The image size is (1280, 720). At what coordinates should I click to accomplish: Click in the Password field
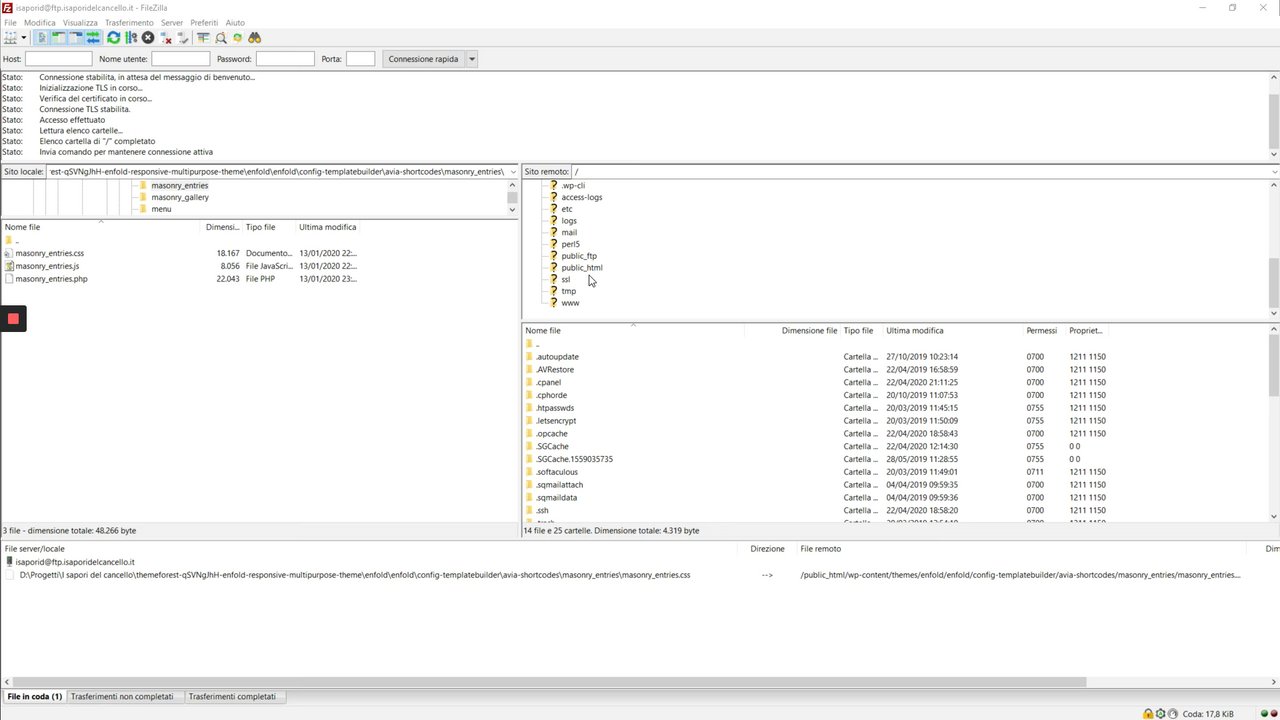point(285,59)
